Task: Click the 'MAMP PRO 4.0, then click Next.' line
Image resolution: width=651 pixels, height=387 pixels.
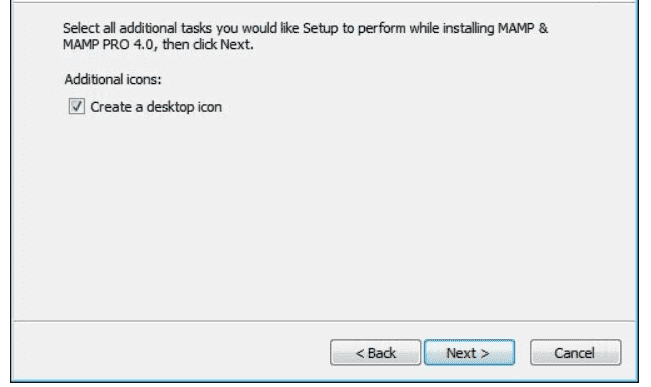Action: (158, 44)
